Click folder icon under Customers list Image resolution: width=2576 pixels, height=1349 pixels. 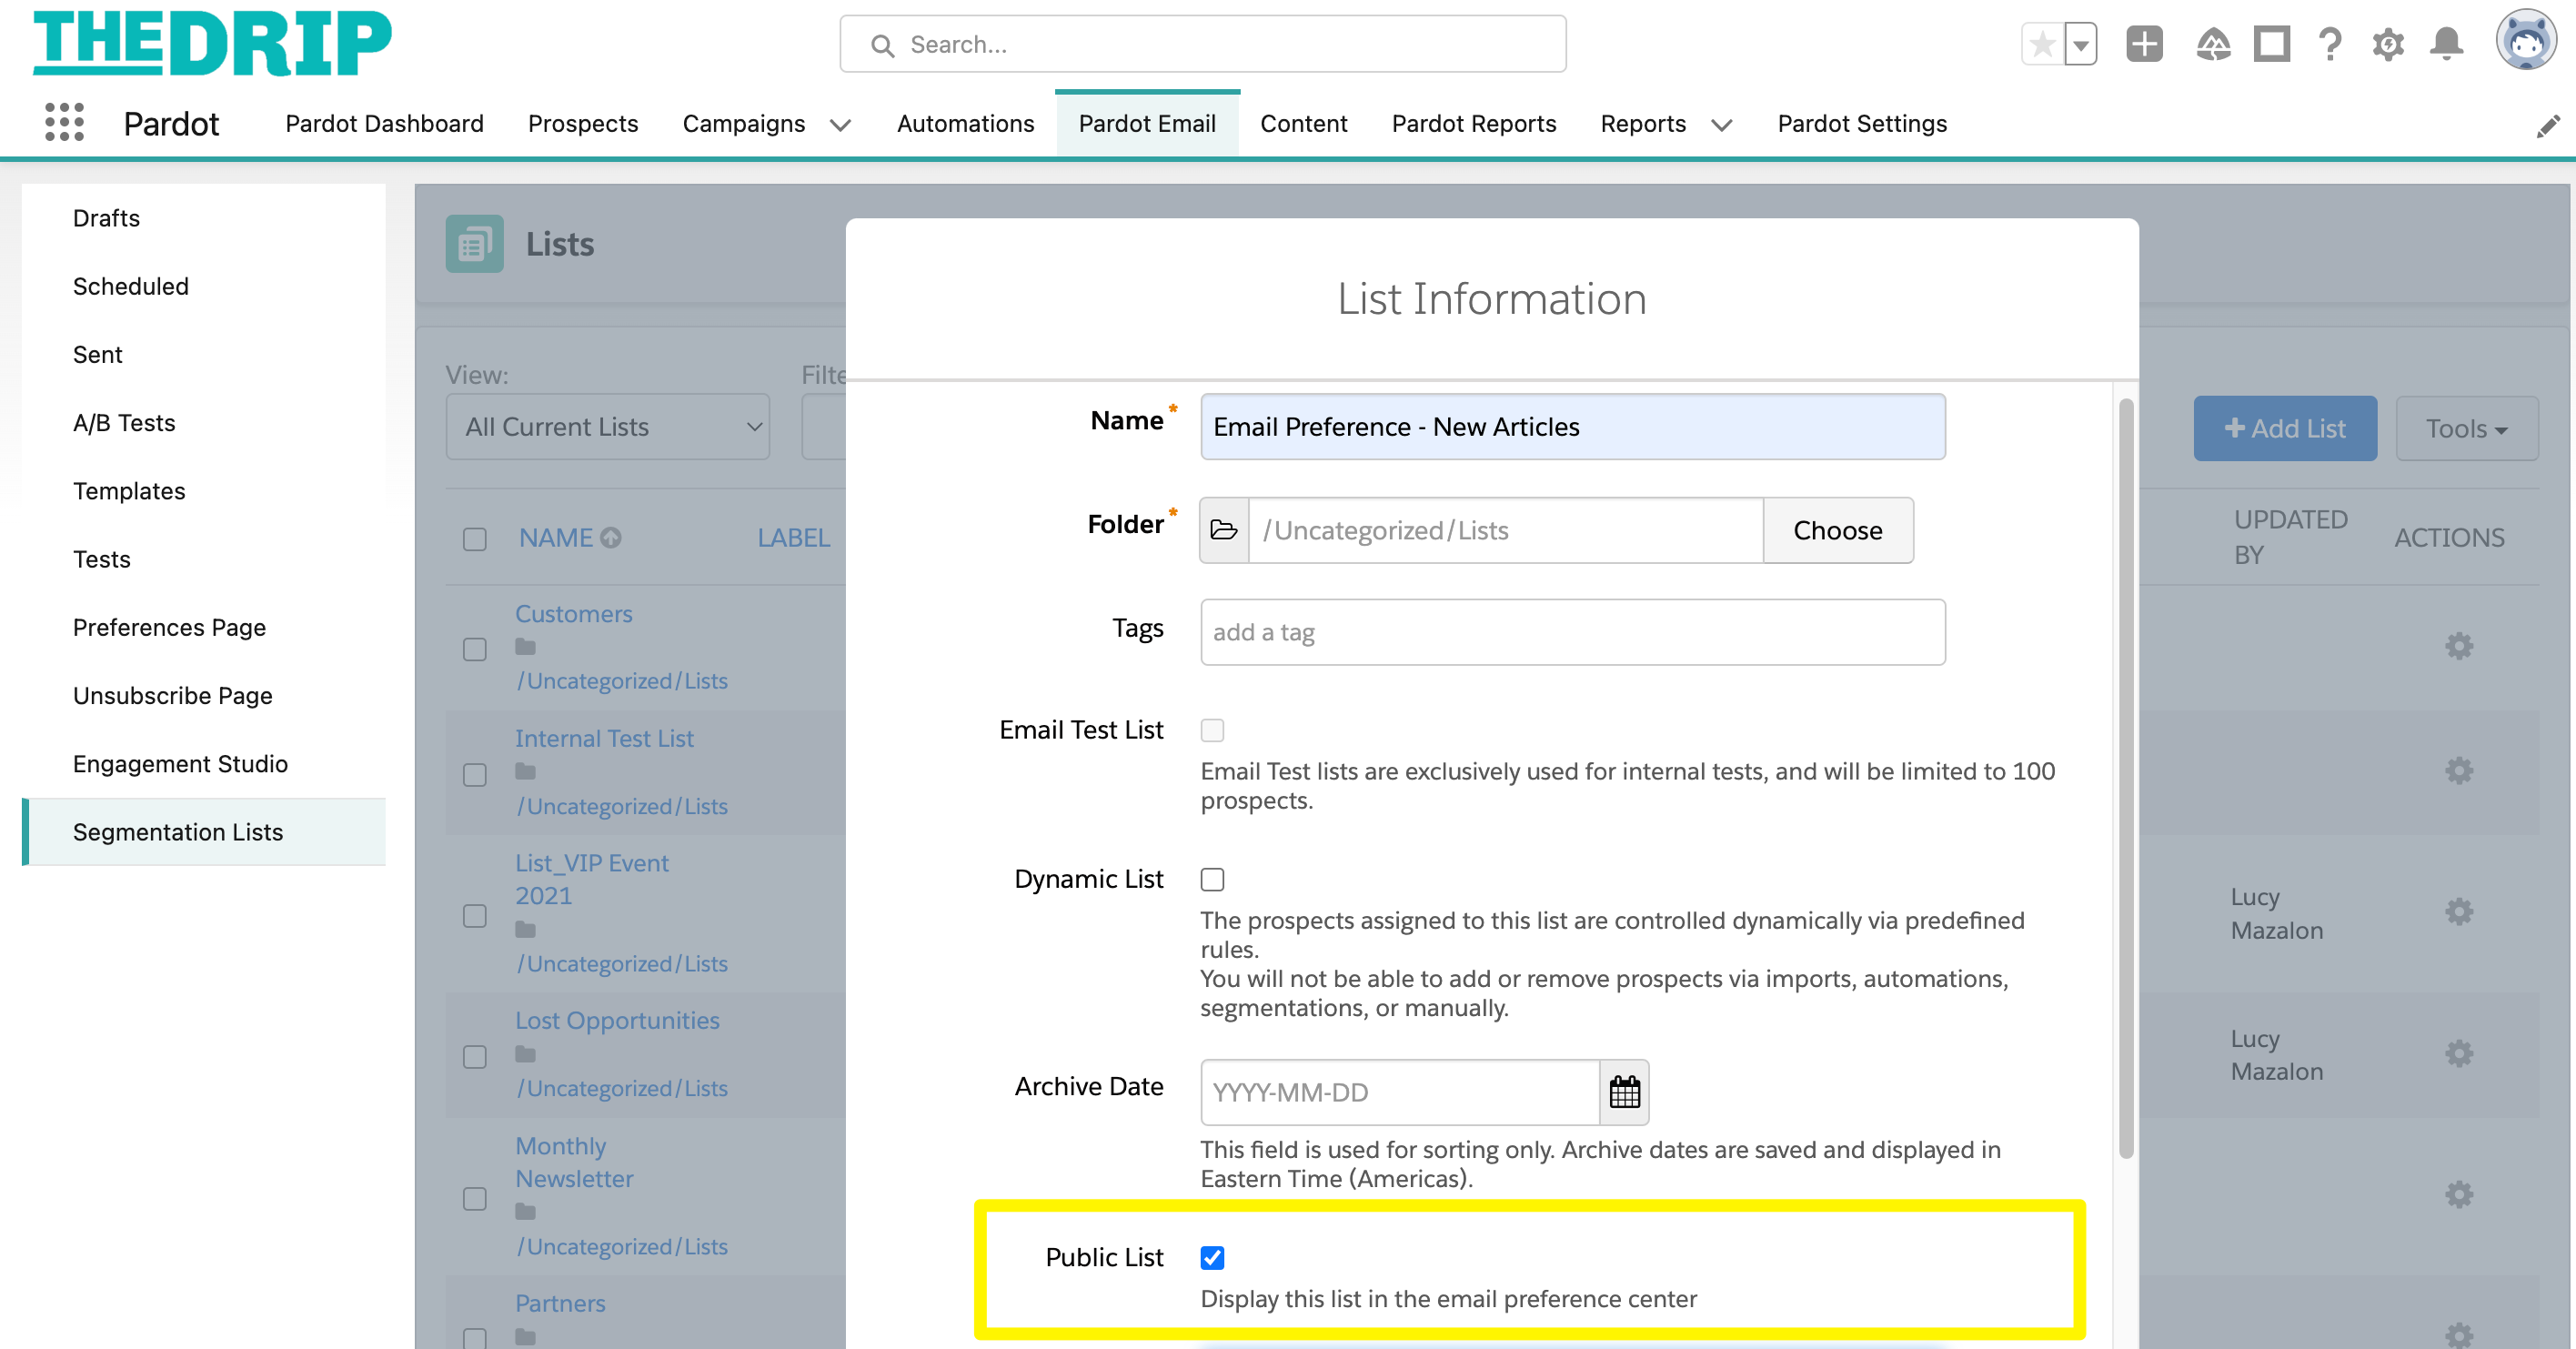click(525, 647)
